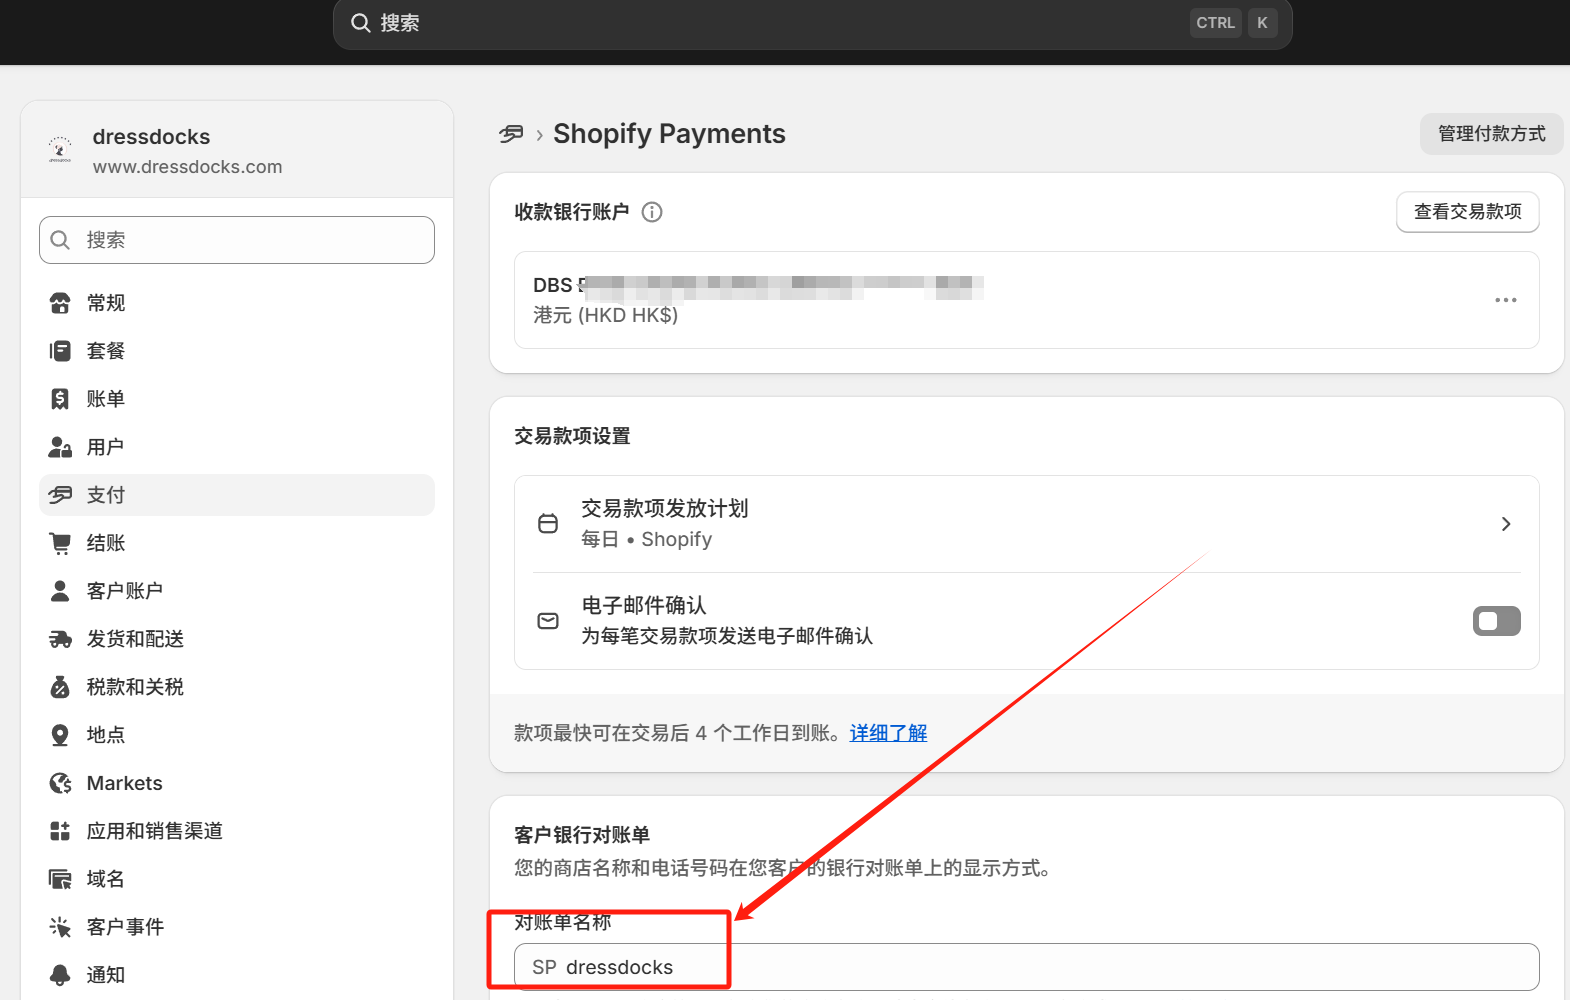Select 结账 in settings sidebar
The width and height of the screenshot is (1570, 1000).
click(x=237, y=543)
